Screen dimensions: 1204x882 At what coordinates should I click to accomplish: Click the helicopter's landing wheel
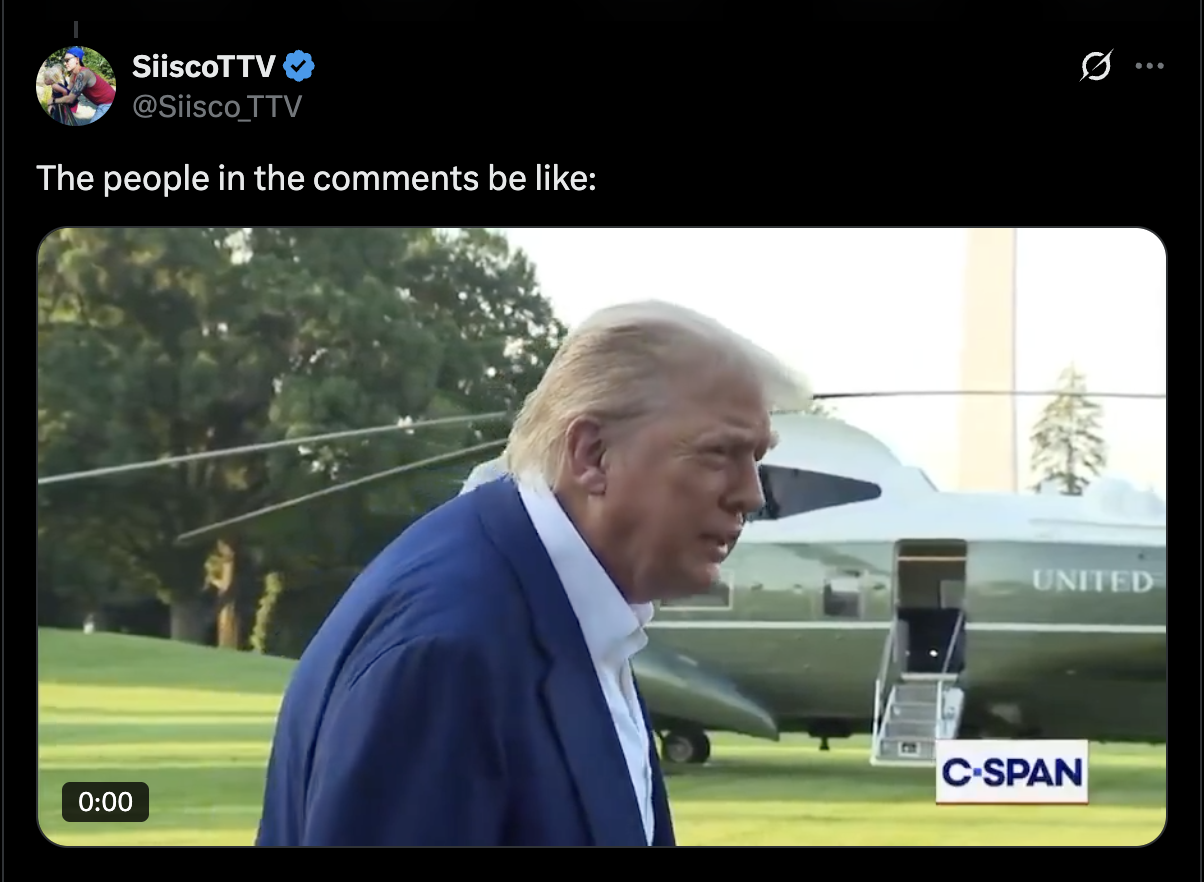(685, 746)
